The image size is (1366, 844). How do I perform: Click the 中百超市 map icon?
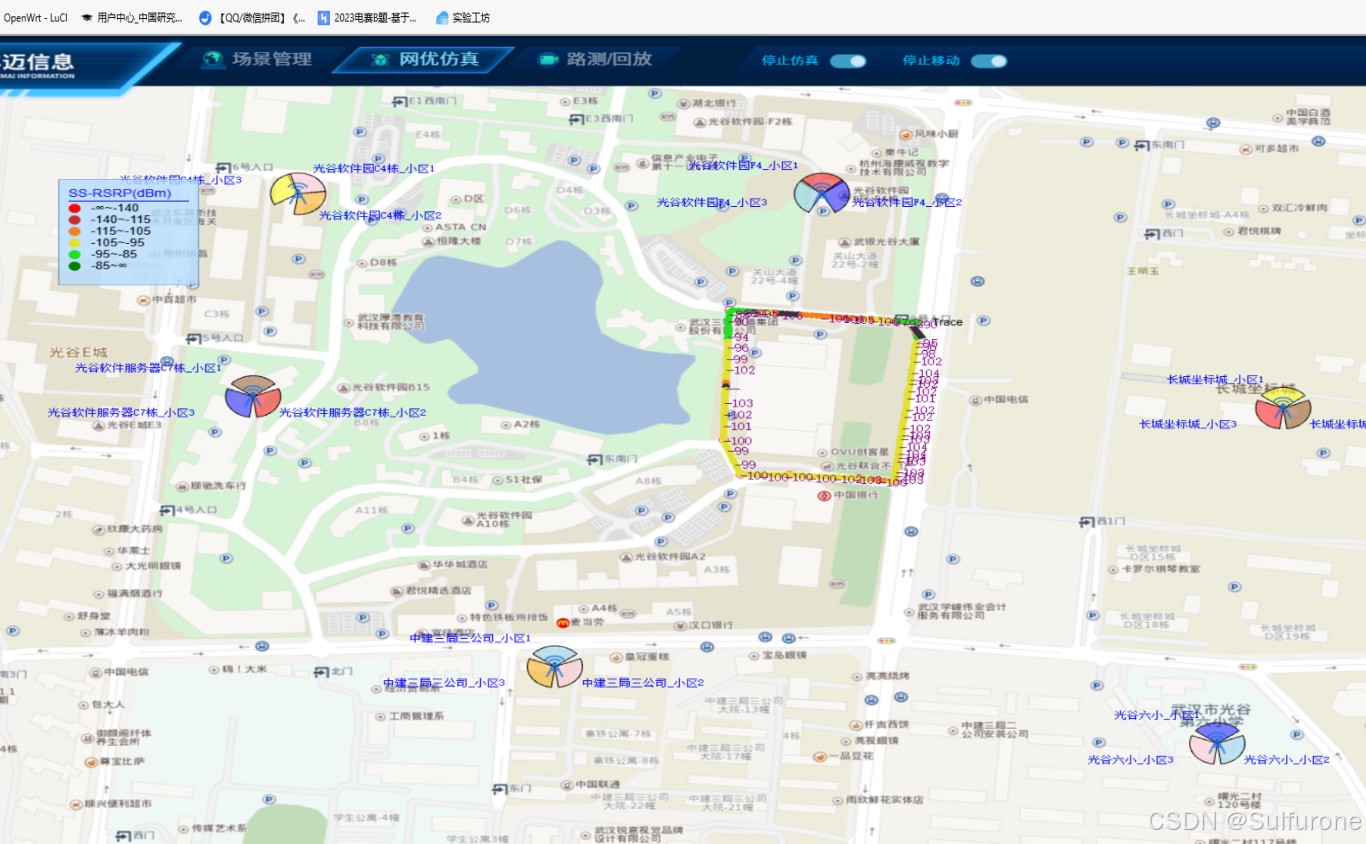[x=144, y=299]
